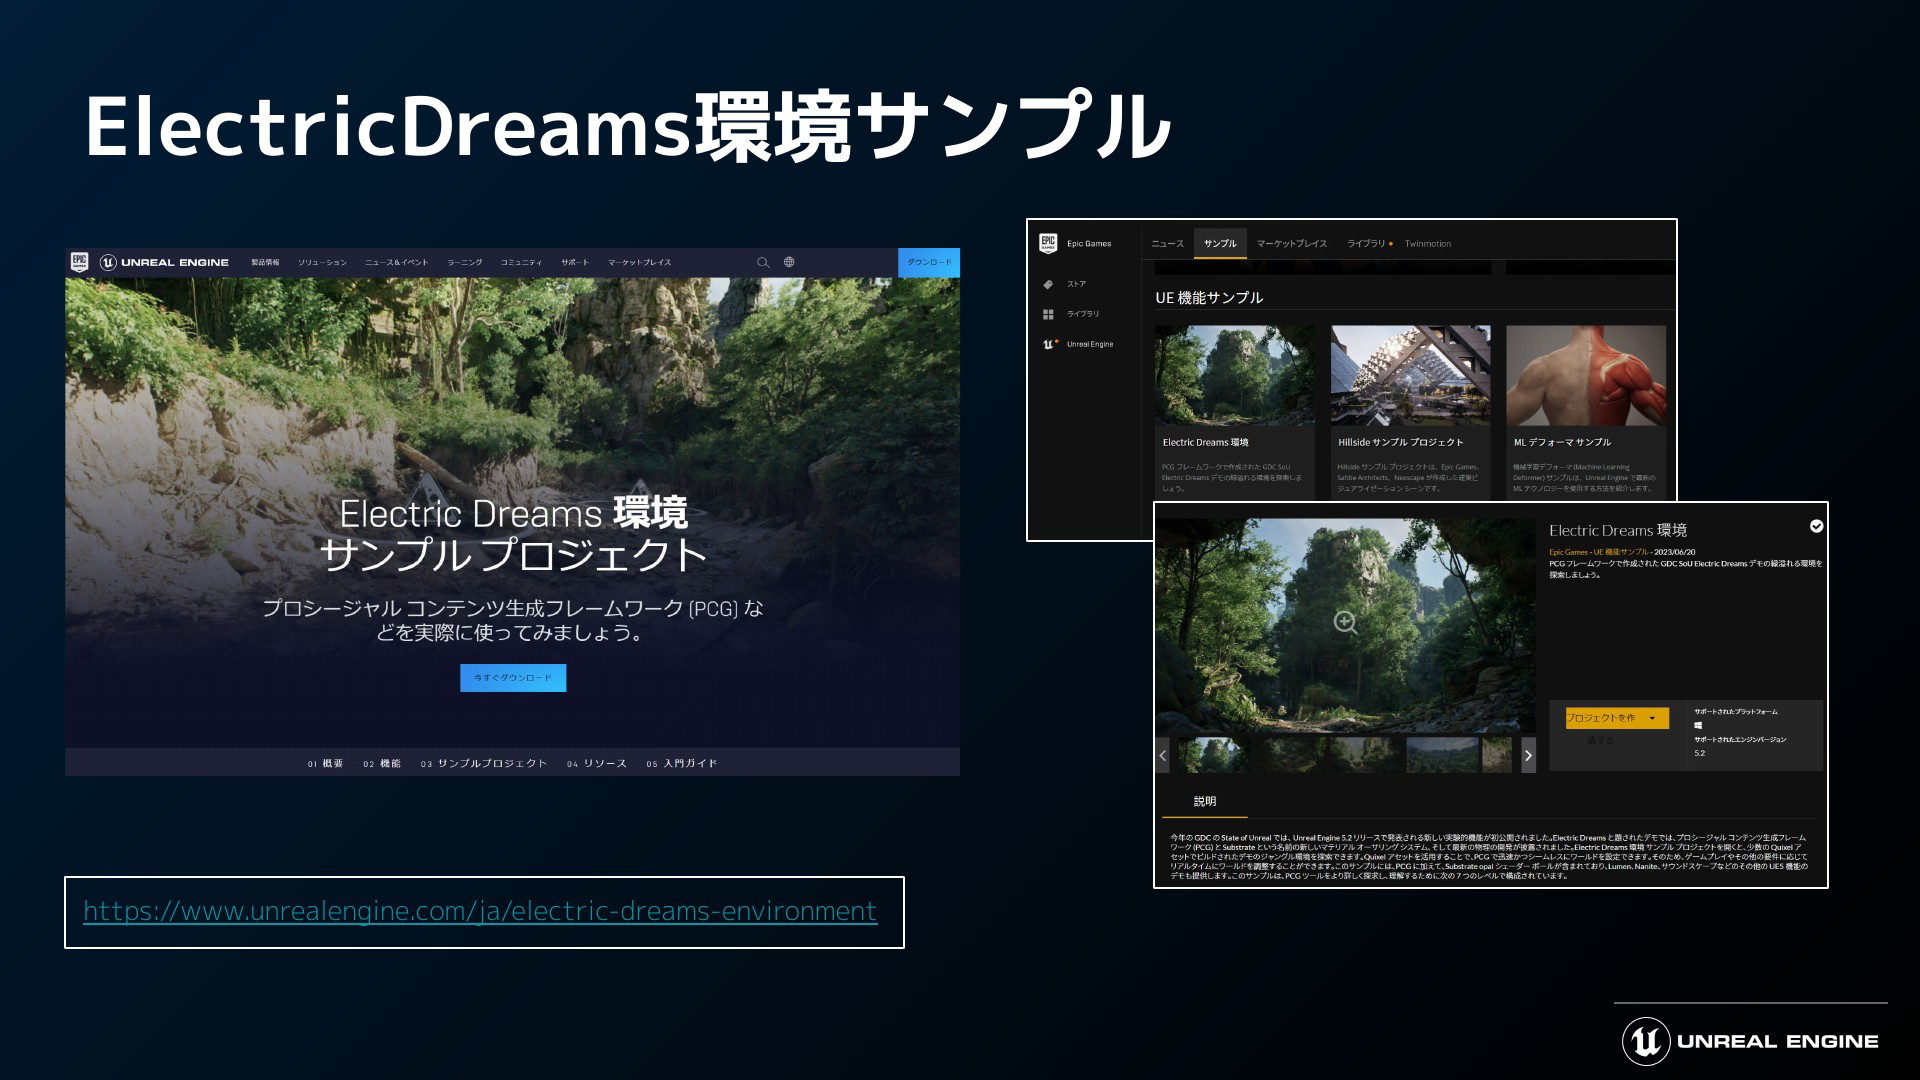This screenshot has height=1080, width=1920.
Task: Open the ソリューション menu on the website
Action: pyautogui.click(x=322, y=262)
